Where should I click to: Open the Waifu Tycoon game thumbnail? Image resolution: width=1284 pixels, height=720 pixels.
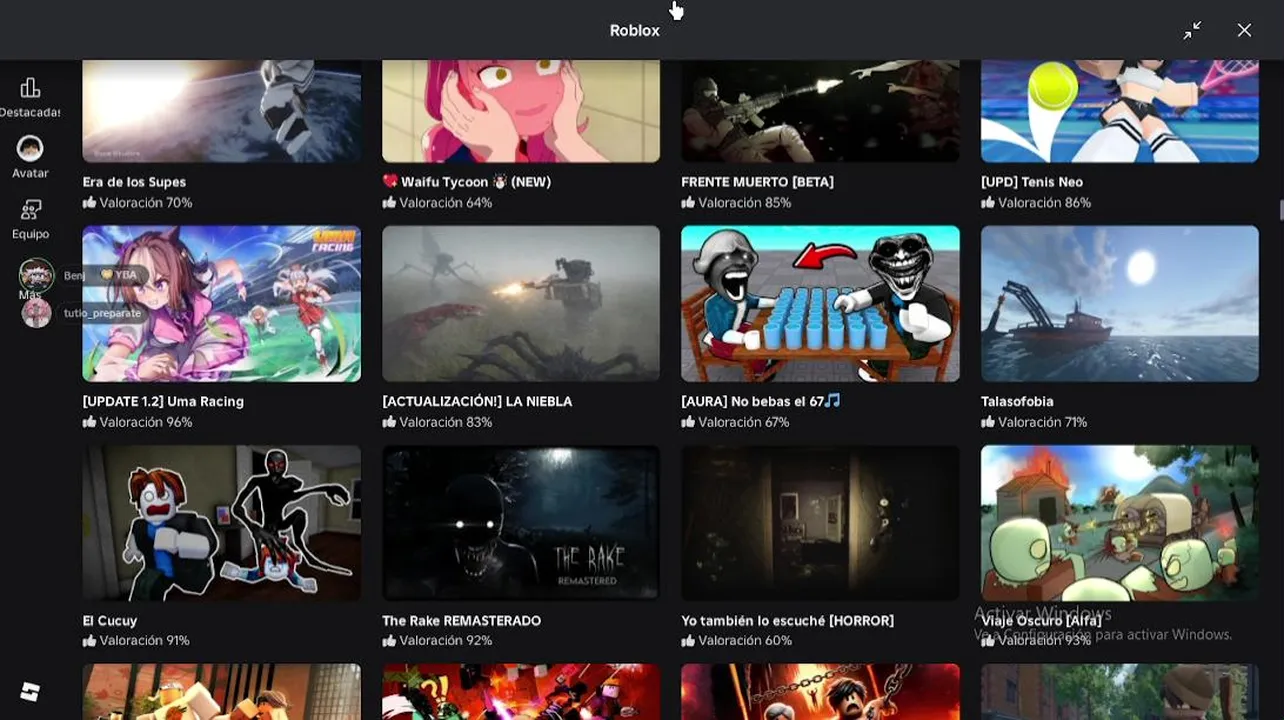[521, 111]
